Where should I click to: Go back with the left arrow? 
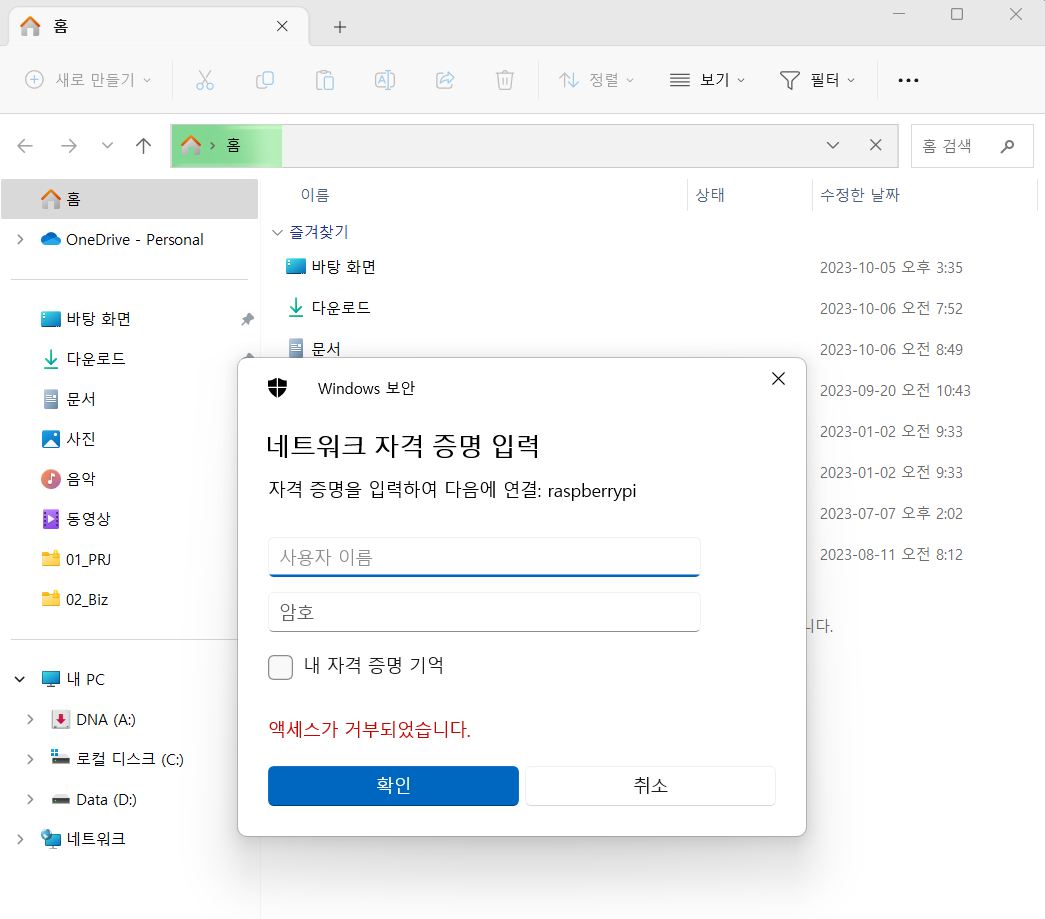pos(25,145)
